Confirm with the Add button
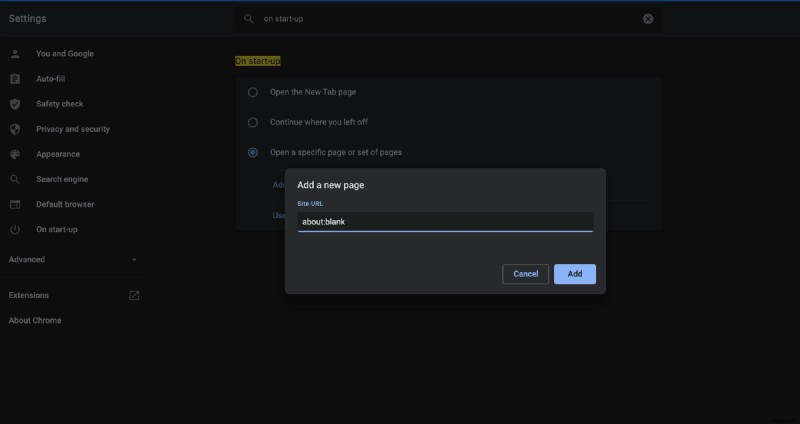Image resolution: width=800 pixels, height=424 pixels. (x=575, y=274)
